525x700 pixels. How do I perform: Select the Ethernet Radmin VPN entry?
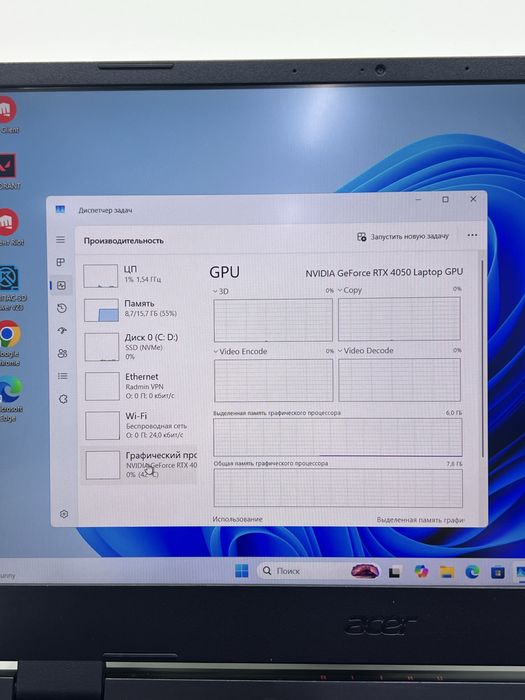click(x=140, y=386)
